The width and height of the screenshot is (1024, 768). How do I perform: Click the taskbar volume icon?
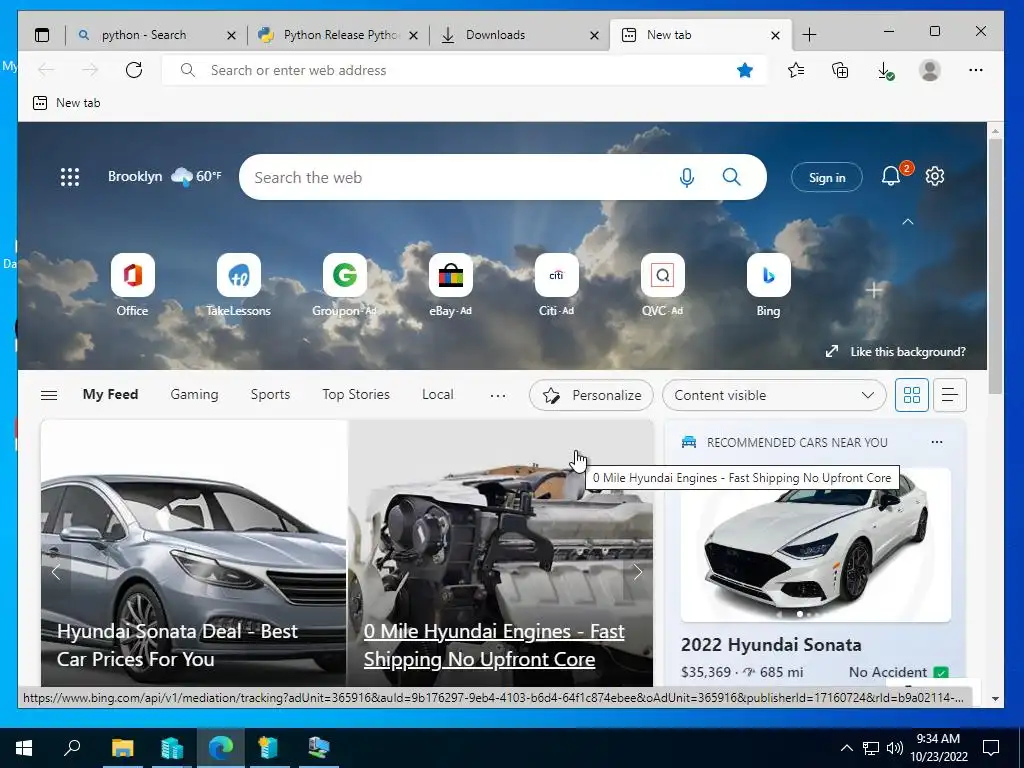tap(895, 748)
